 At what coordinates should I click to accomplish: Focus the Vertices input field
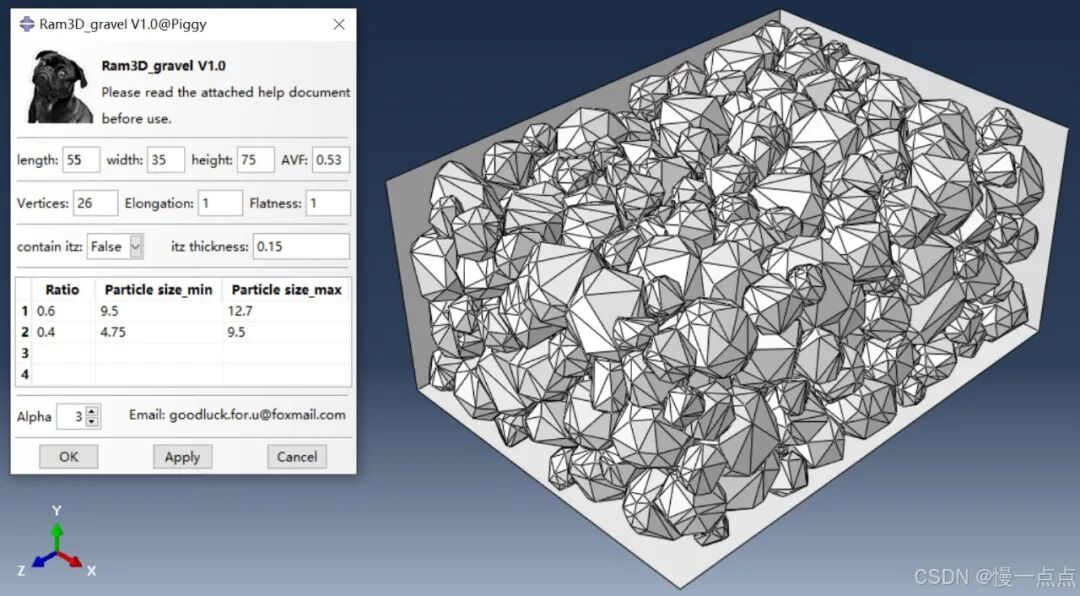(95, 203)
